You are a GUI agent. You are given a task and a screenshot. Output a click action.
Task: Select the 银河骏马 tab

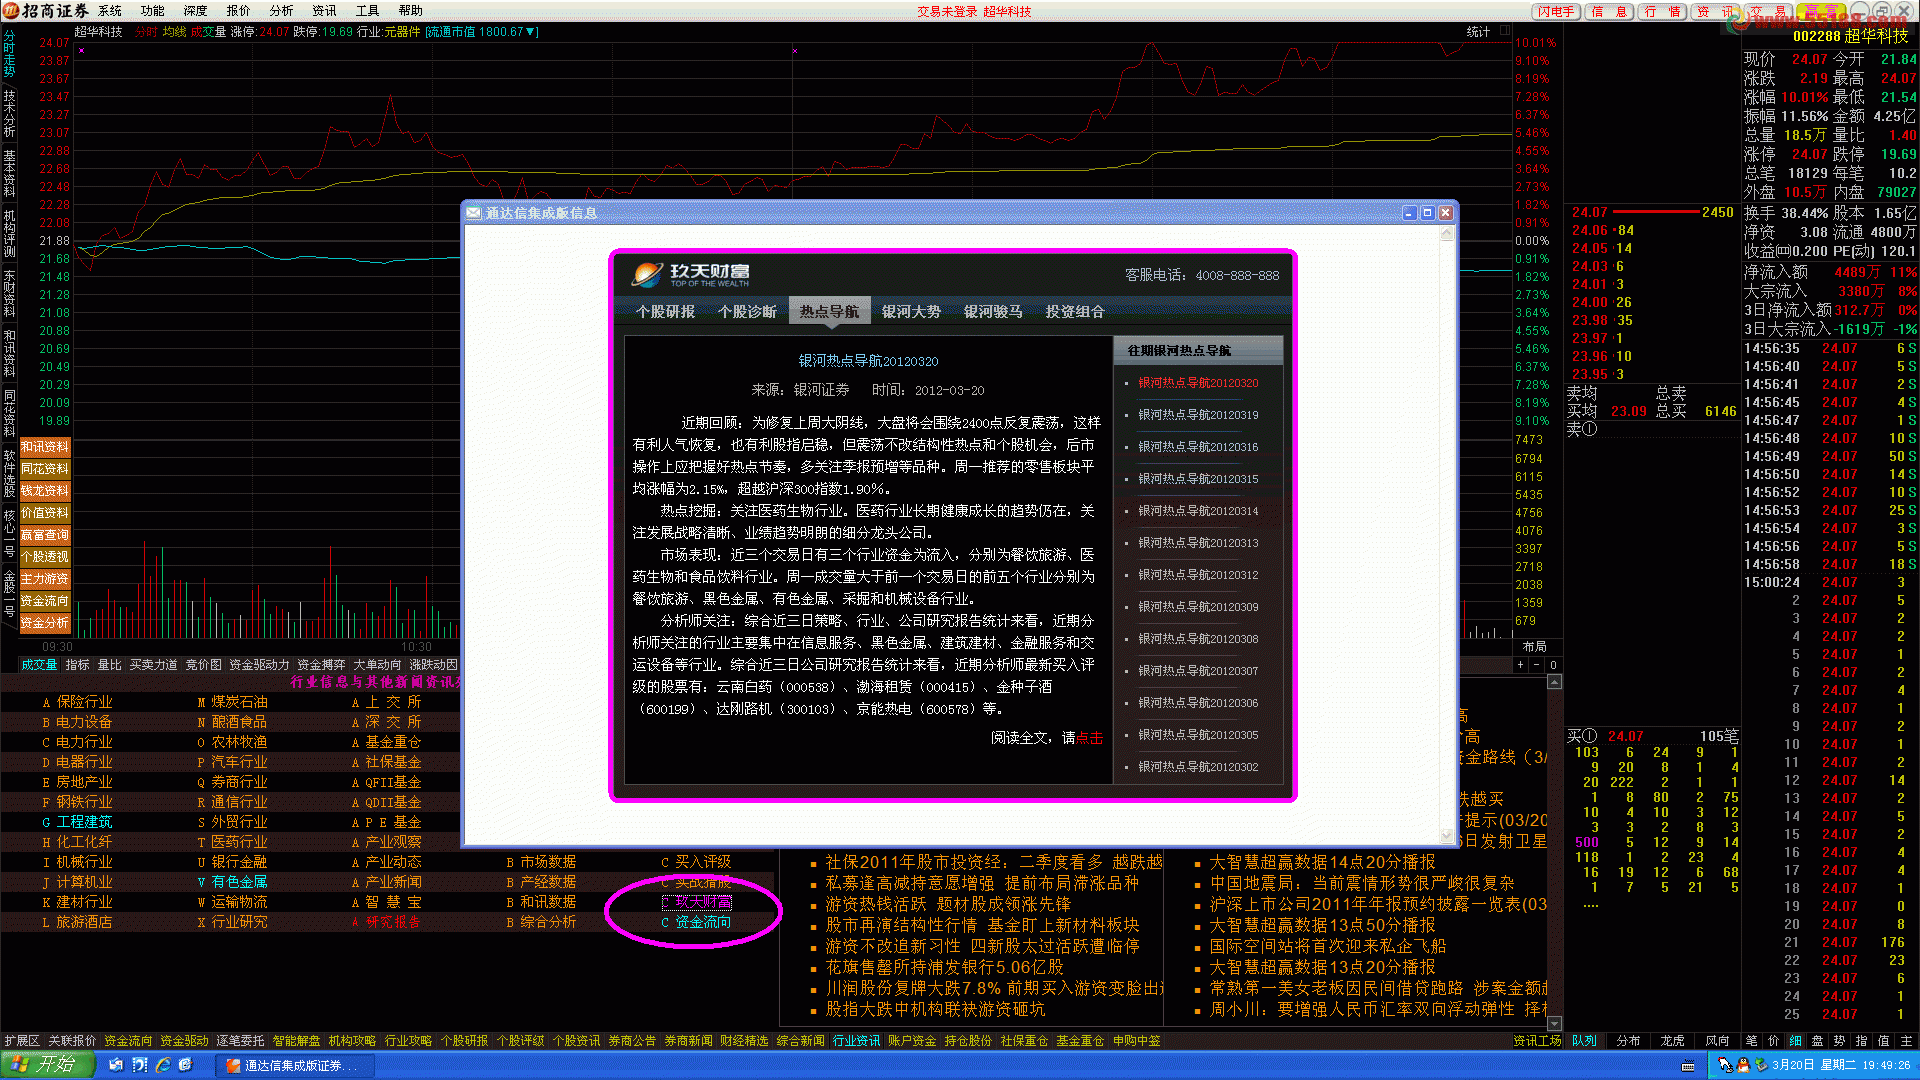pos(993,311)
